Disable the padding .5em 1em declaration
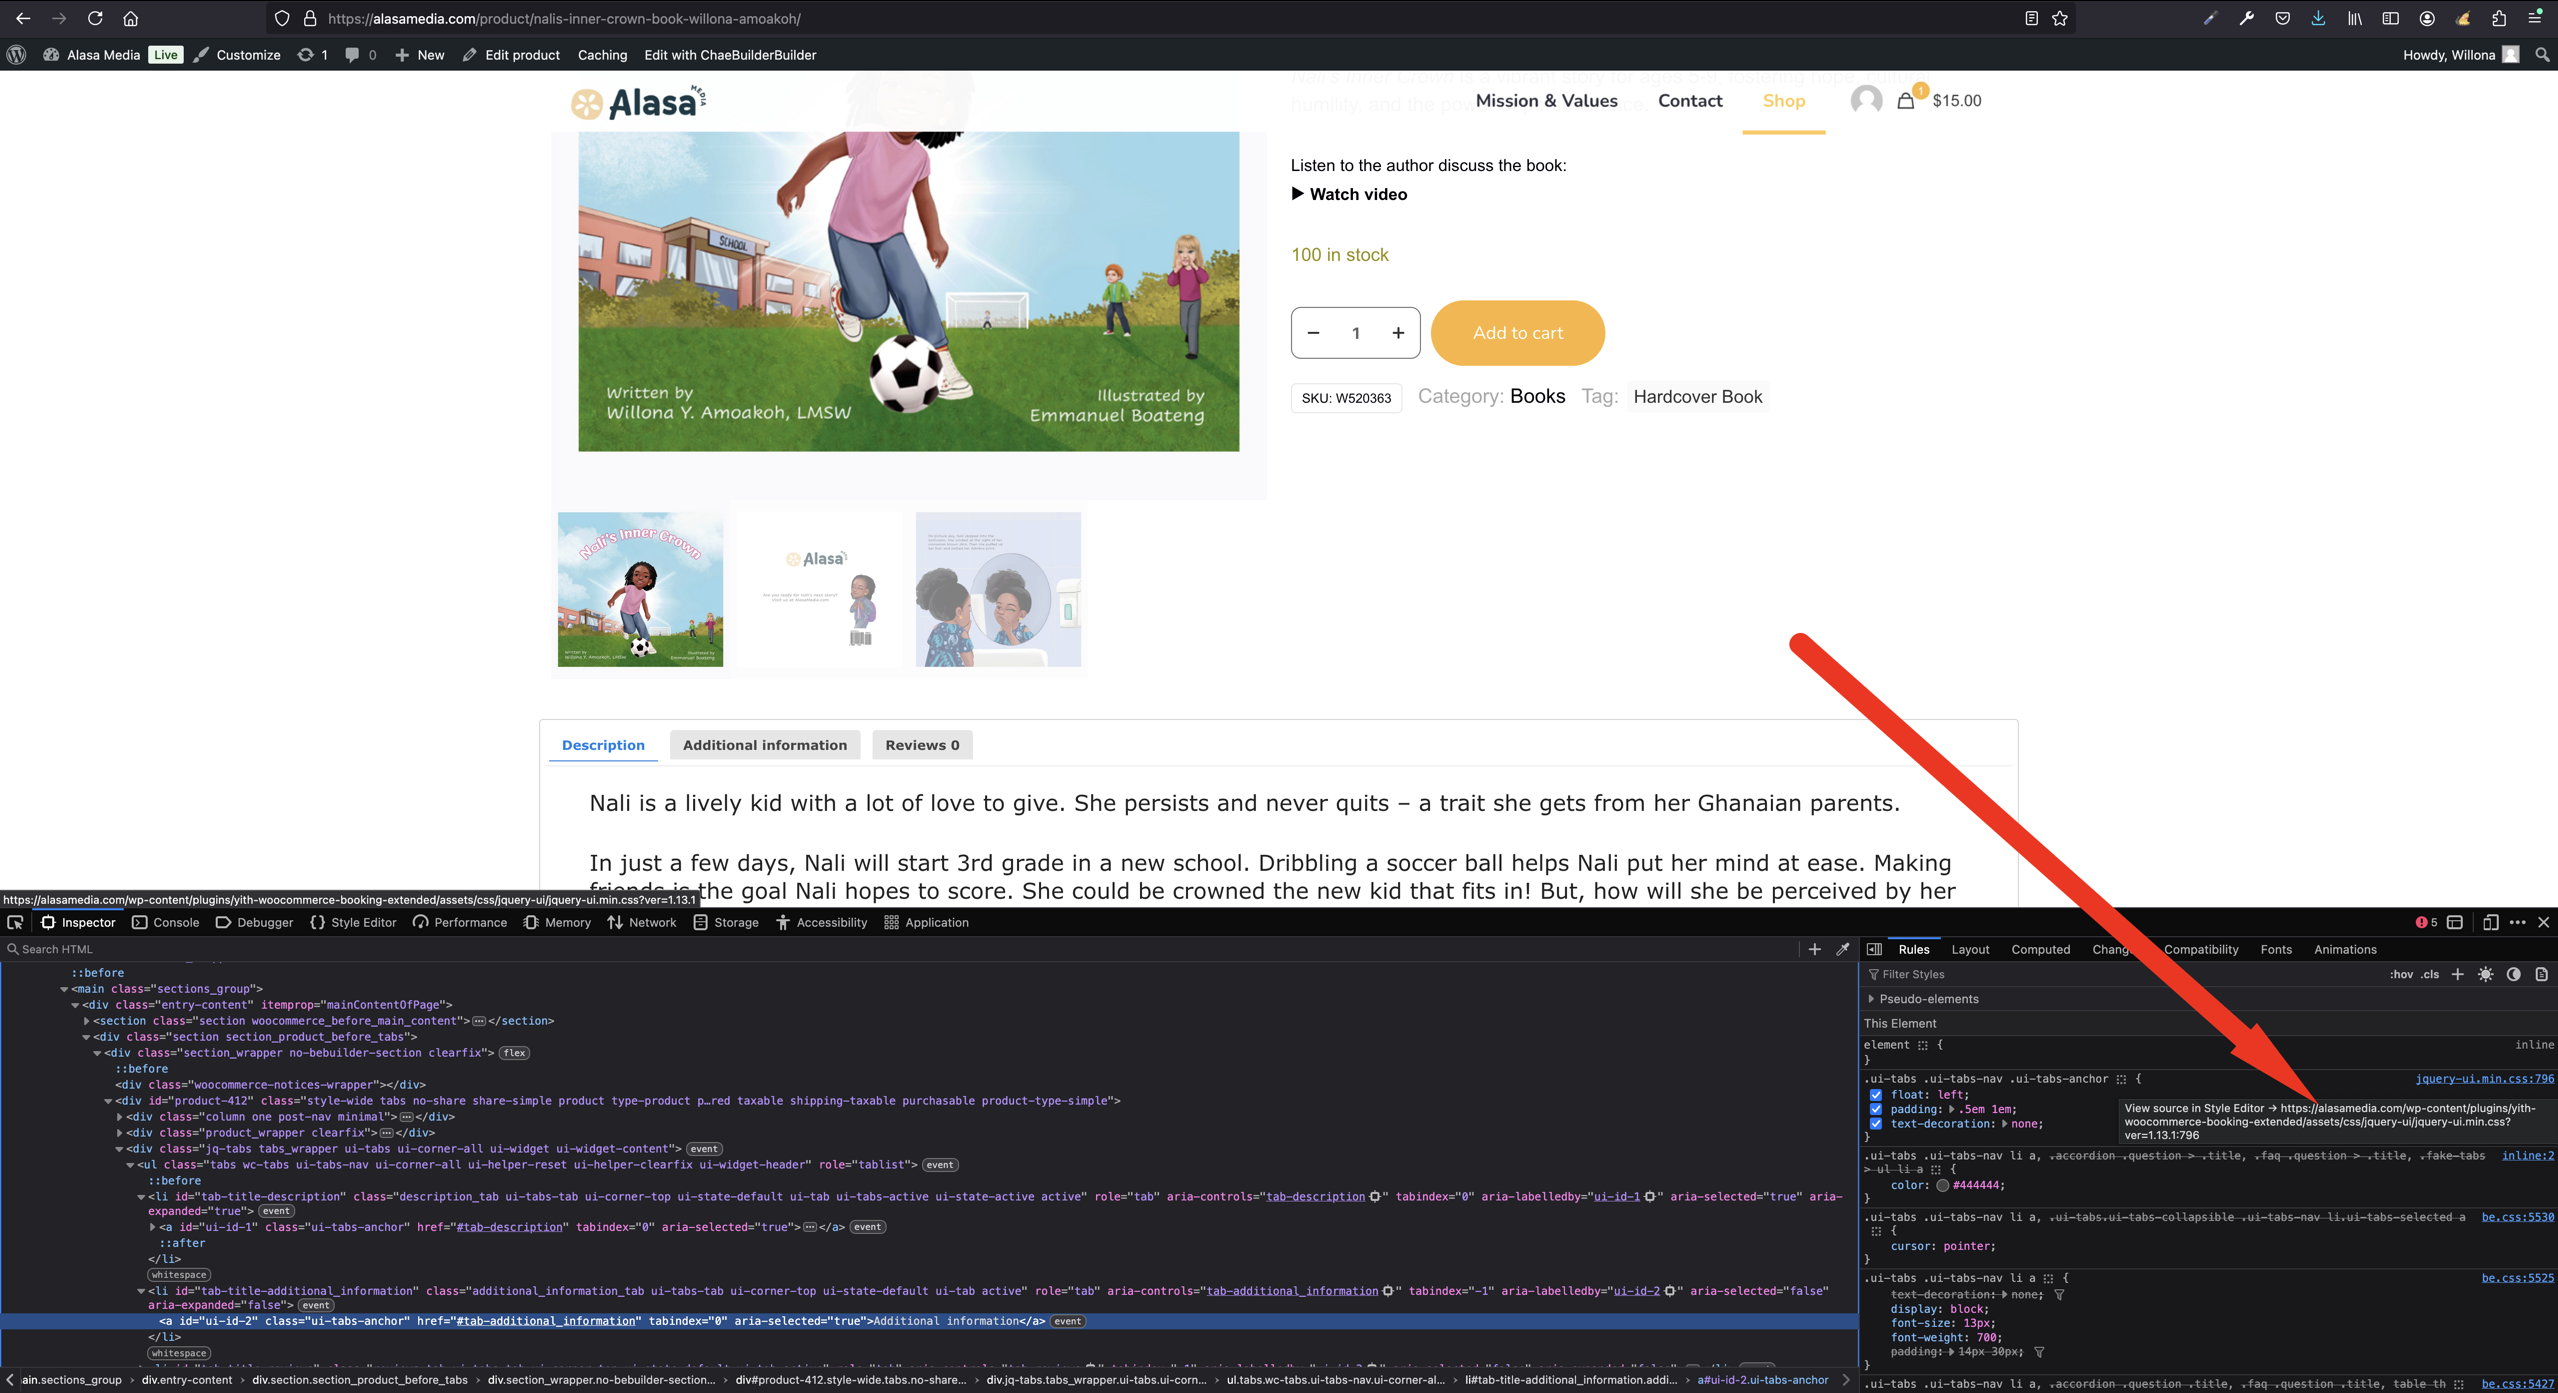 tap(1876, 1109)
